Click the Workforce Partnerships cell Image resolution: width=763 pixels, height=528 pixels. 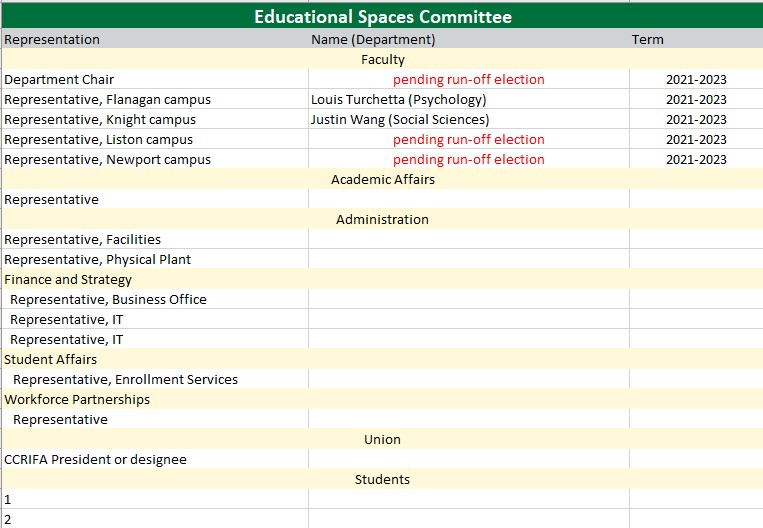77,400
